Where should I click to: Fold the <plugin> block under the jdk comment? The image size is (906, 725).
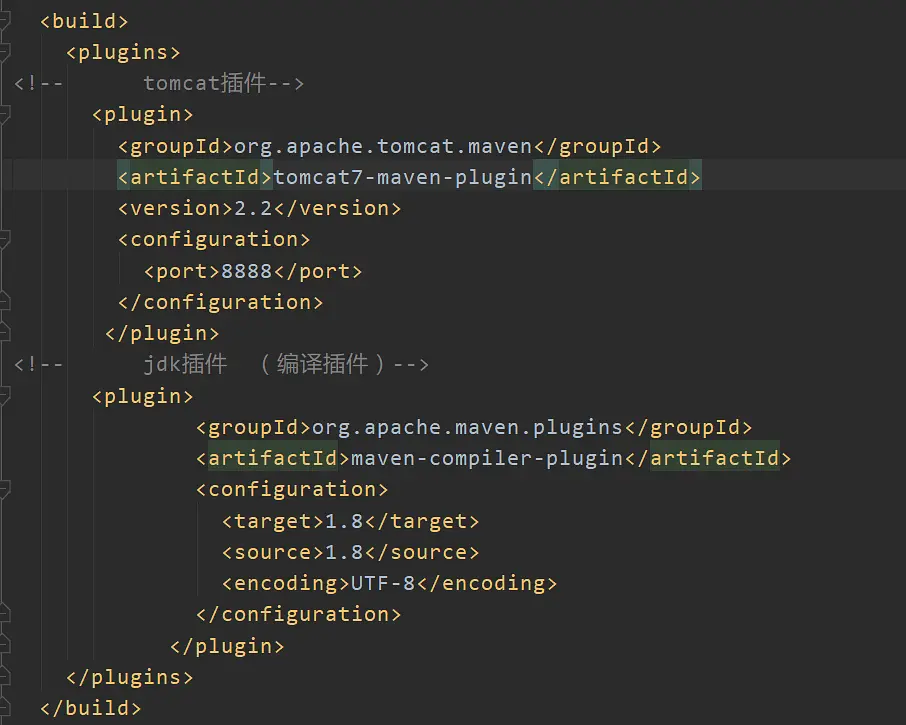coord(4,396)
